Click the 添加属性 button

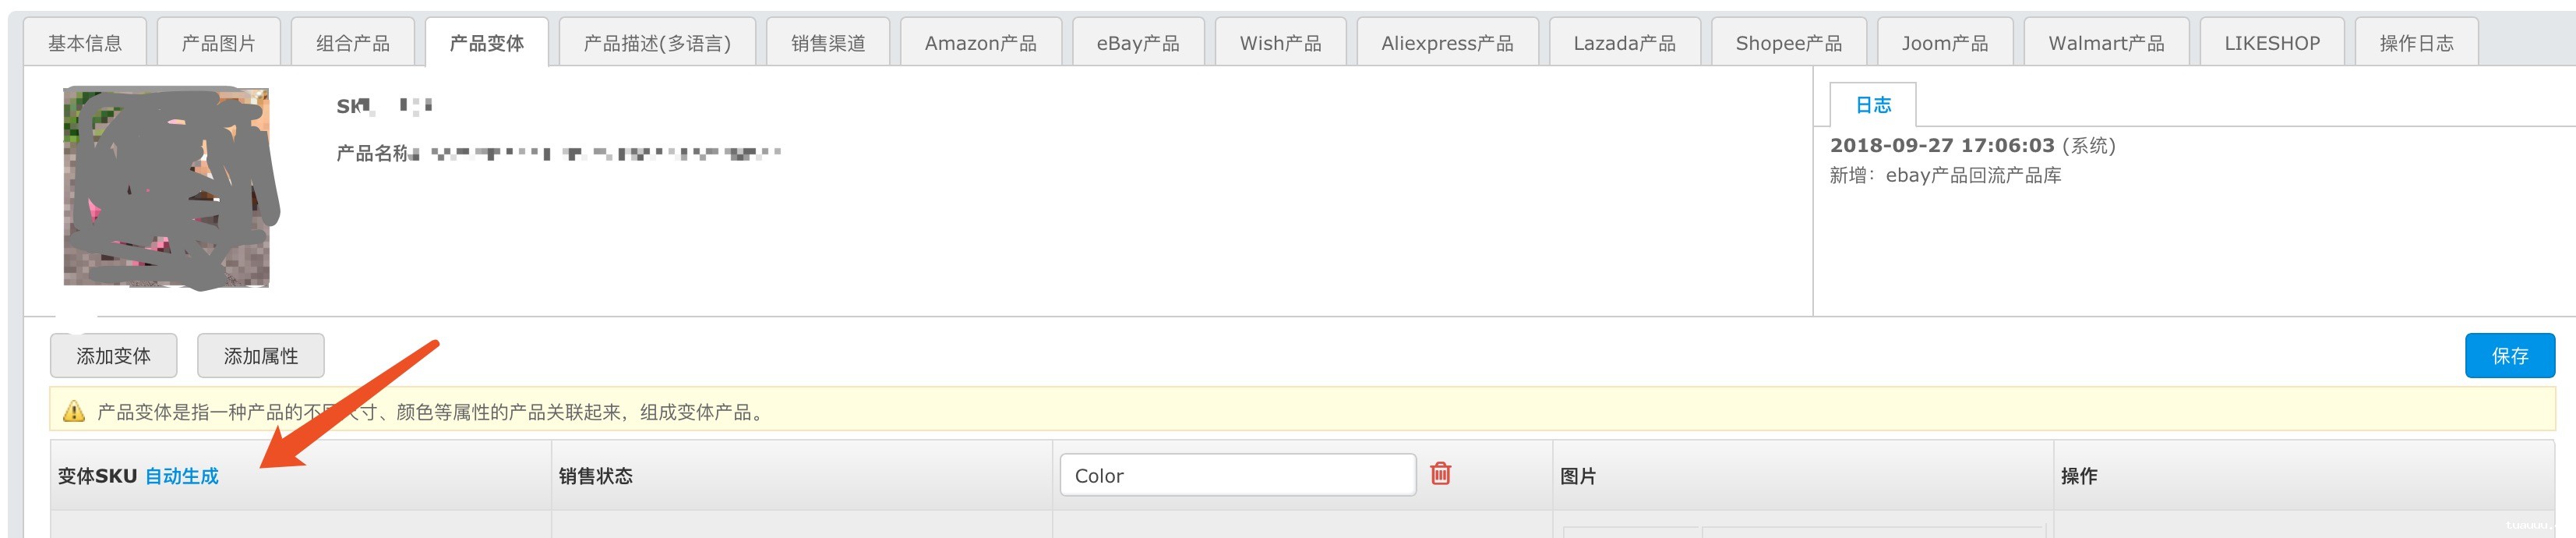[x=261, y=356]
